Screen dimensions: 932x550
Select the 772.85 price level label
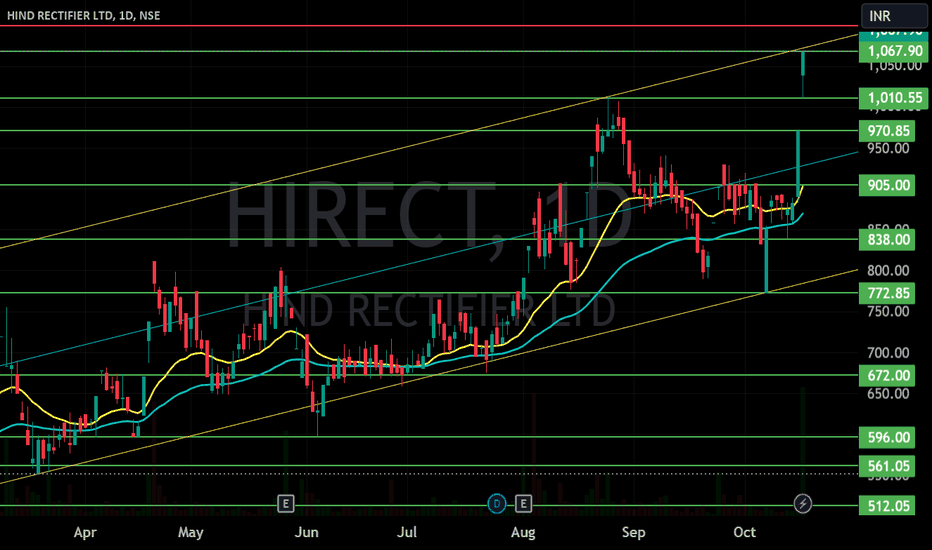(x=887, y=293)
